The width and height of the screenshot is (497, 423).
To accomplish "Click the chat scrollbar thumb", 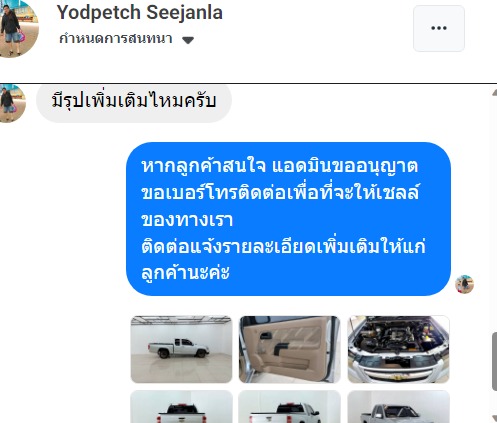I will coord(494,361).
